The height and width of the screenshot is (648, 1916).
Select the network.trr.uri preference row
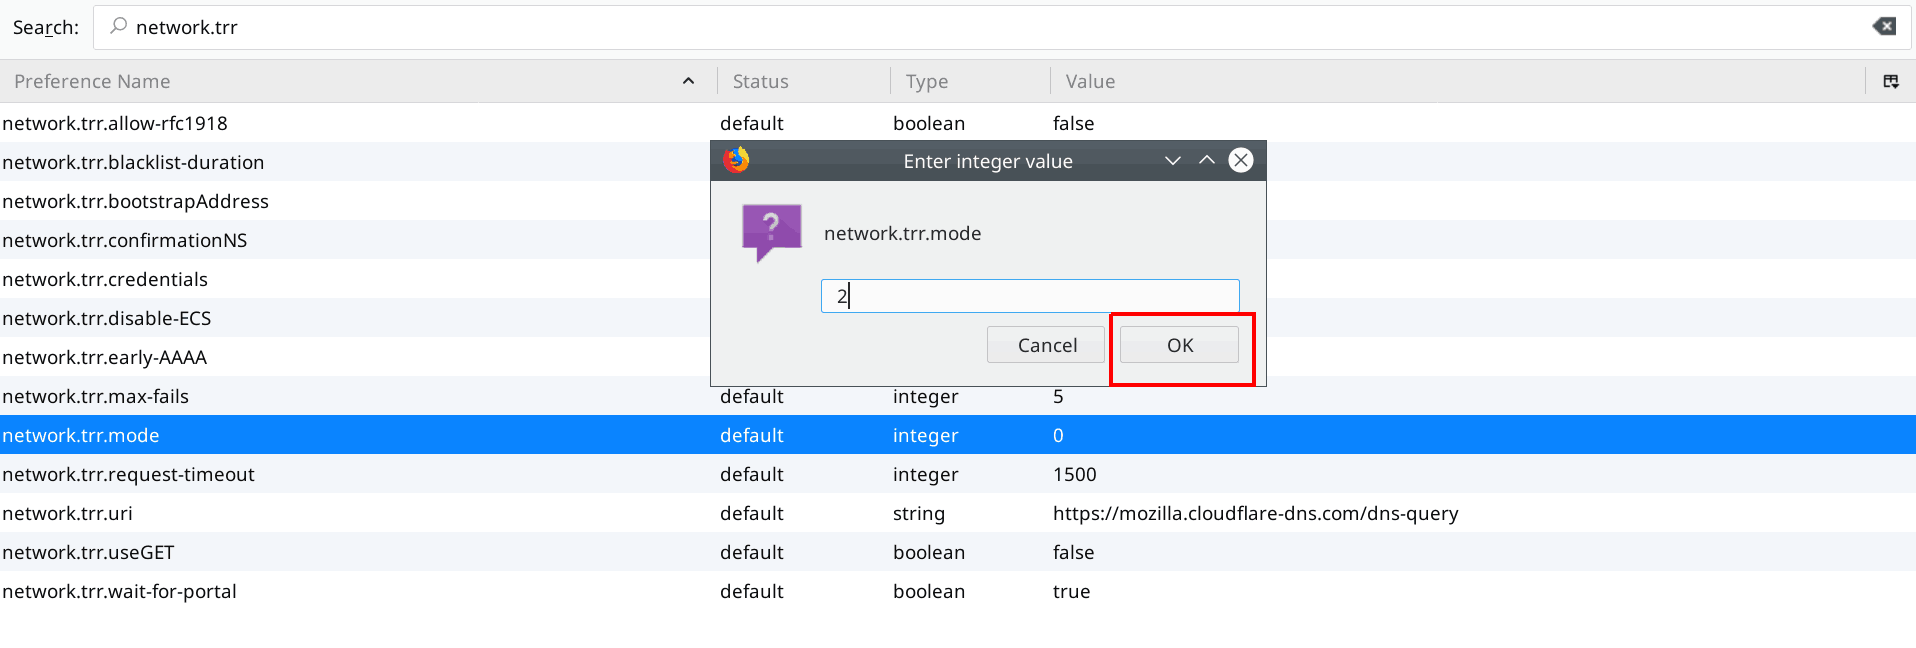pos(958,513)
